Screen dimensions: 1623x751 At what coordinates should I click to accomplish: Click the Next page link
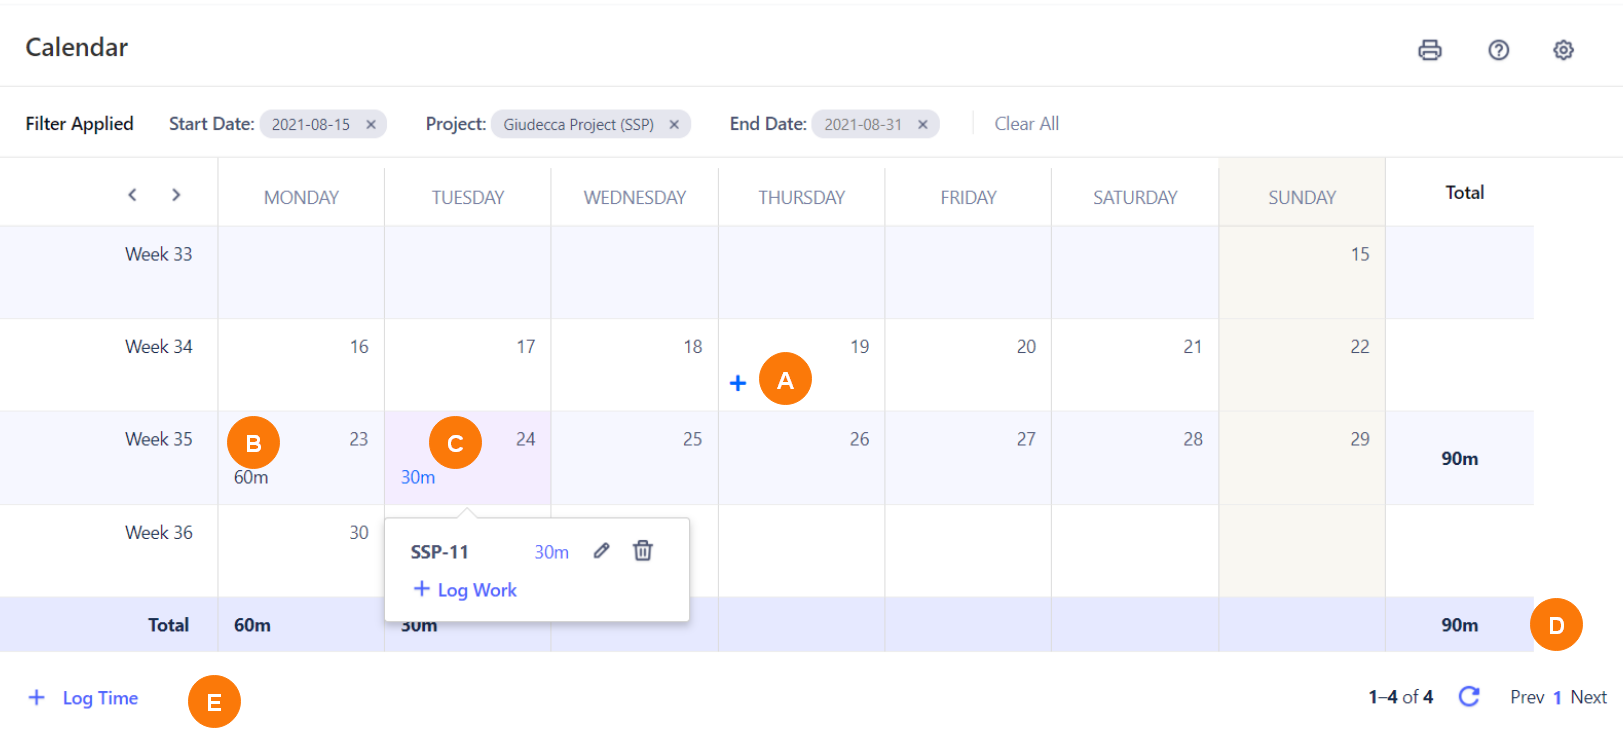(x=1588, y=697)
